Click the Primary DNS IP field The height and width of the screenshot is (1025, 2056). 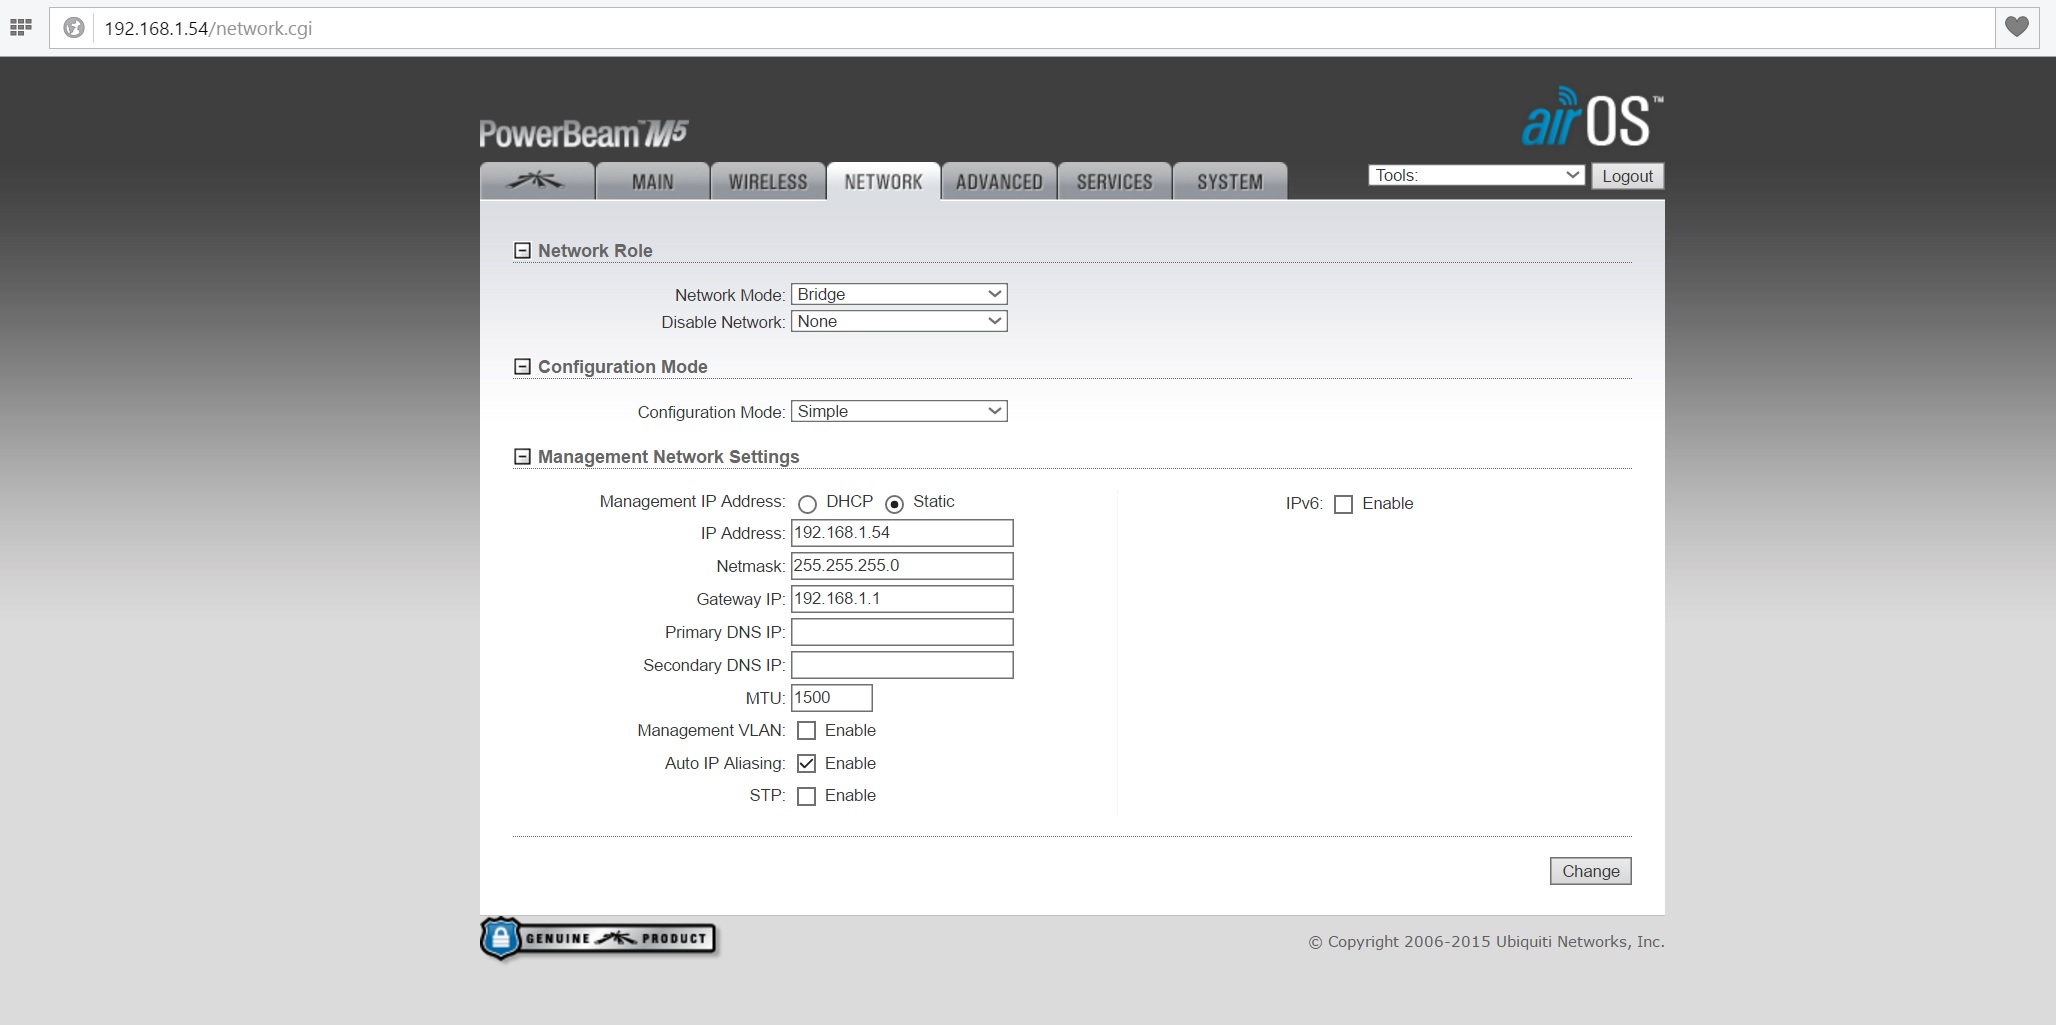(902, 632)
